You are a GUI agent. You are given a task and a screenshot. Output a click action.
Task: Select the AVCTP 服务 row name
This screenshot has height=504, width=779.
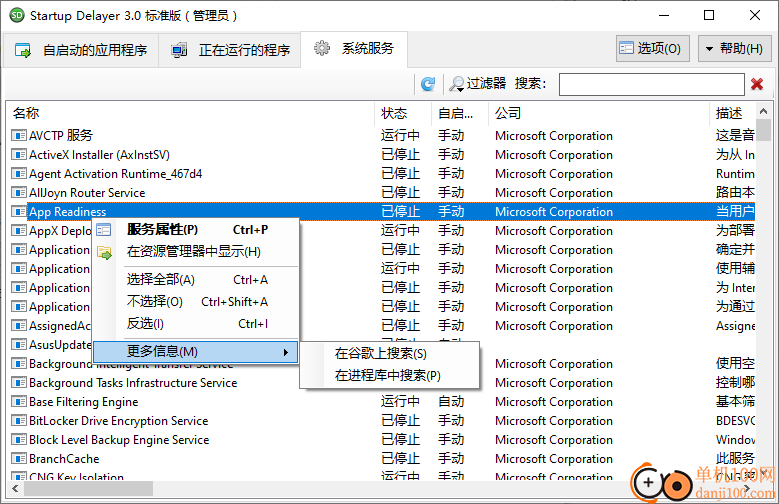pos(61,135)
